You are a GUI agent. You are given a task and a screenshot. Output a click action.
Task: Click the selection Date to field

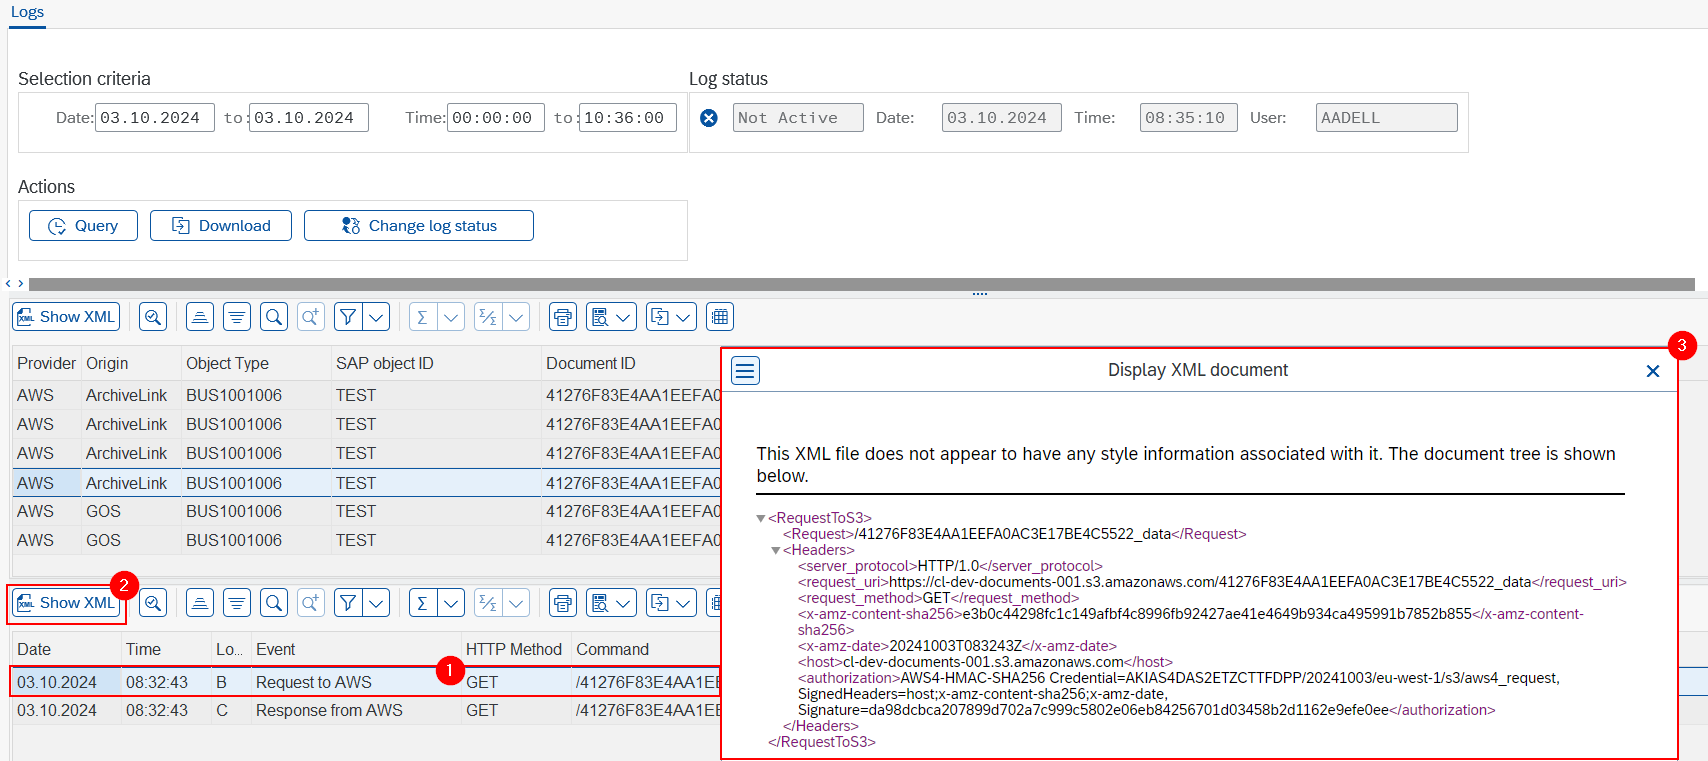309,118
